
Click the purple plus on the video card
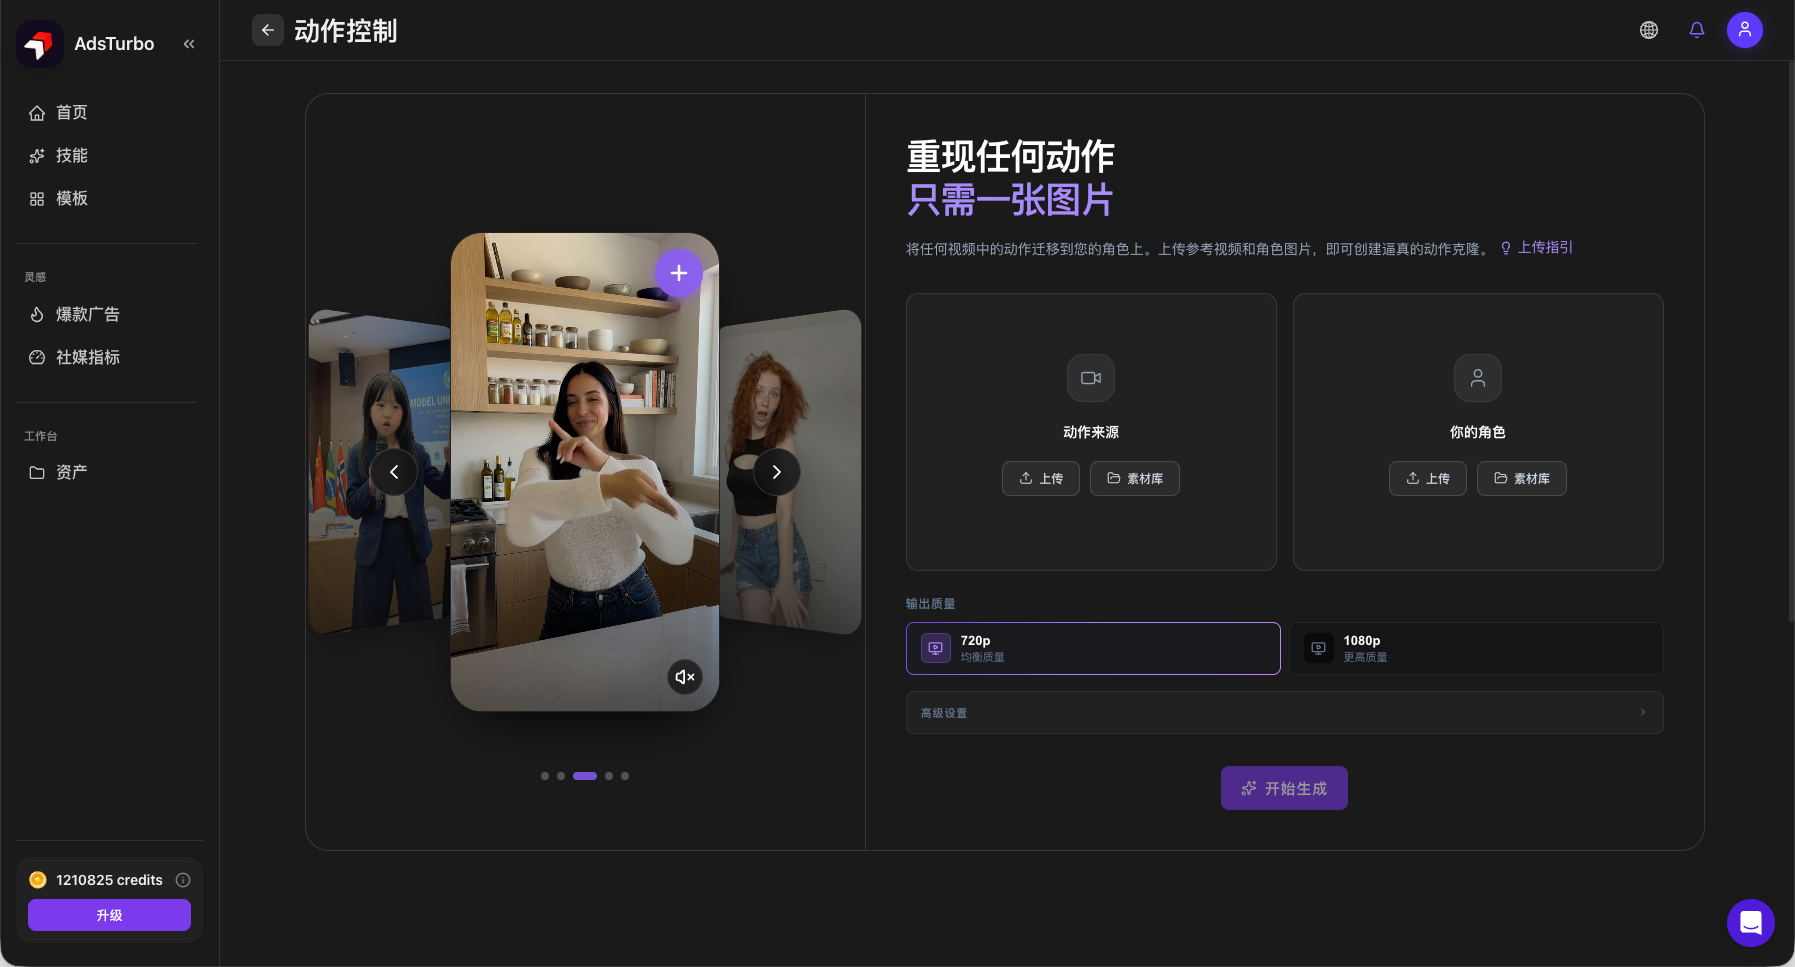679,273
